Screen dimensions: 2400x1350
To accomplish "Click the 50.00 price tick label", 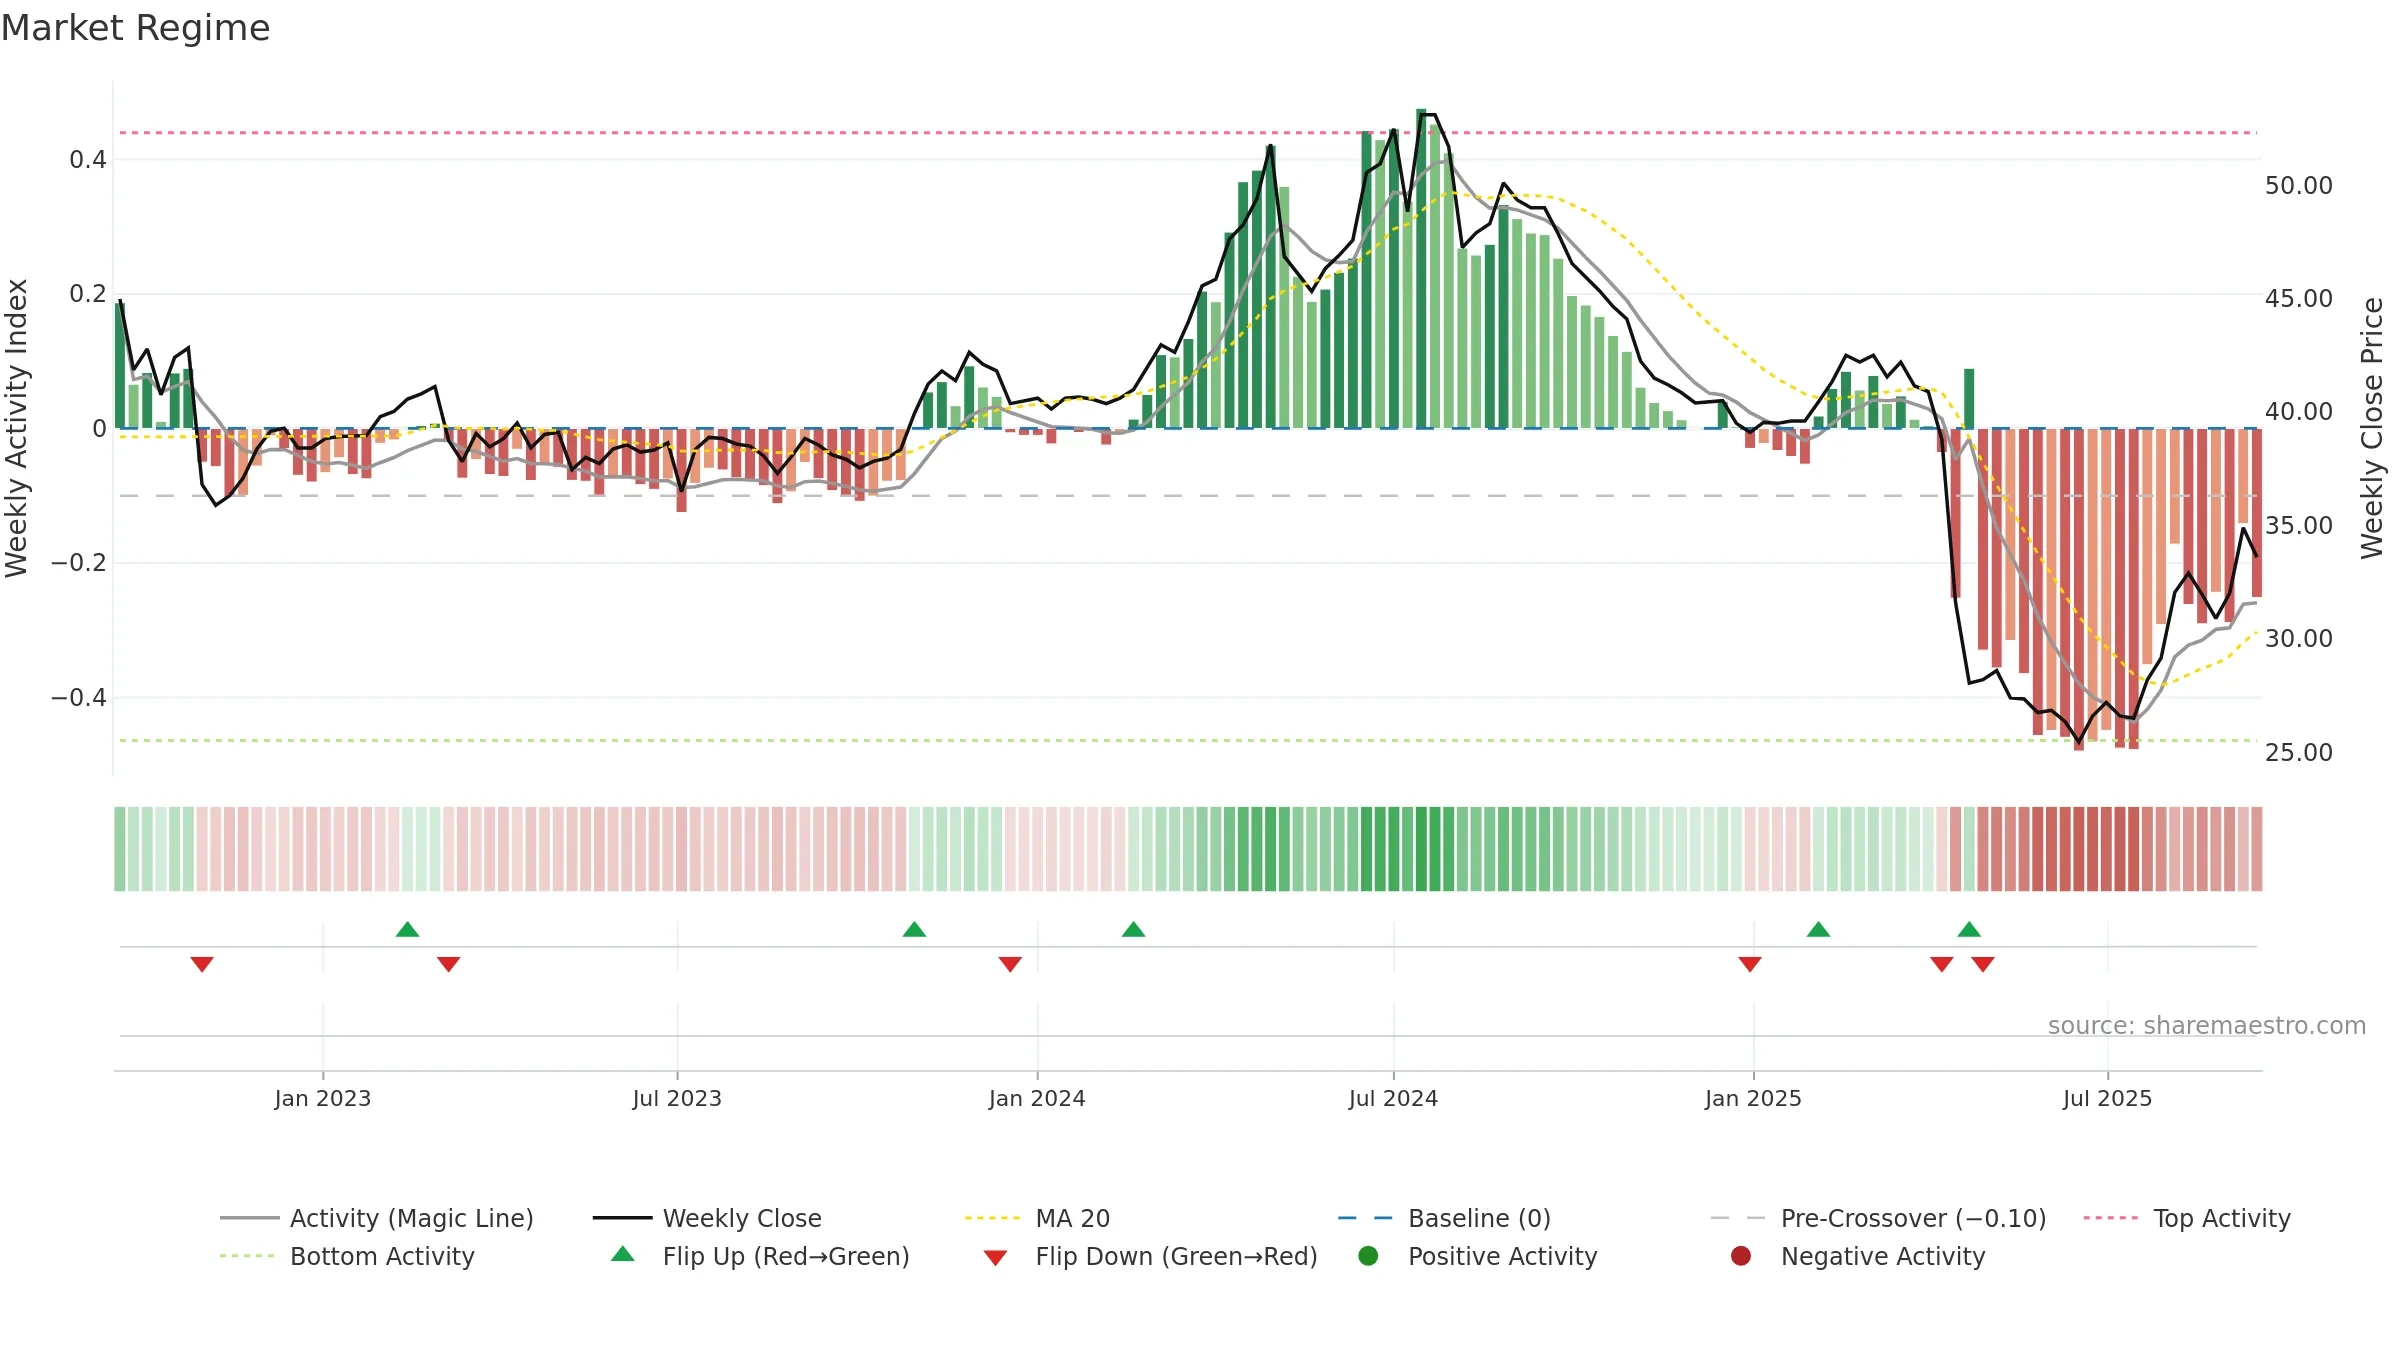I will click(x=2298, y=185).
